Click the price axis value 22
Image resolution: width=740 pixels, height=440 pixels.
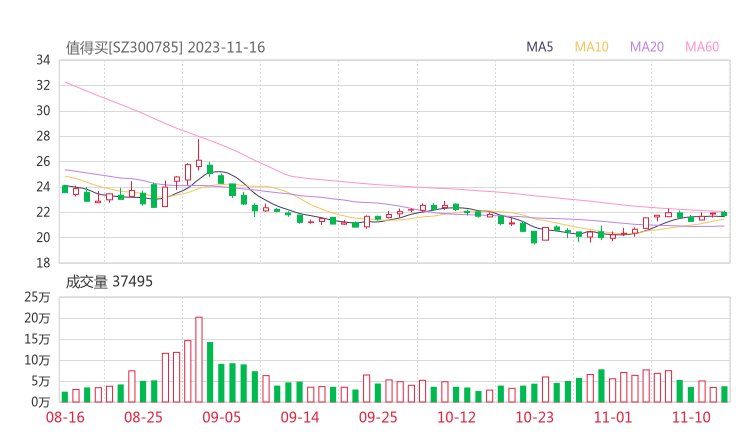tap(43, 212)
